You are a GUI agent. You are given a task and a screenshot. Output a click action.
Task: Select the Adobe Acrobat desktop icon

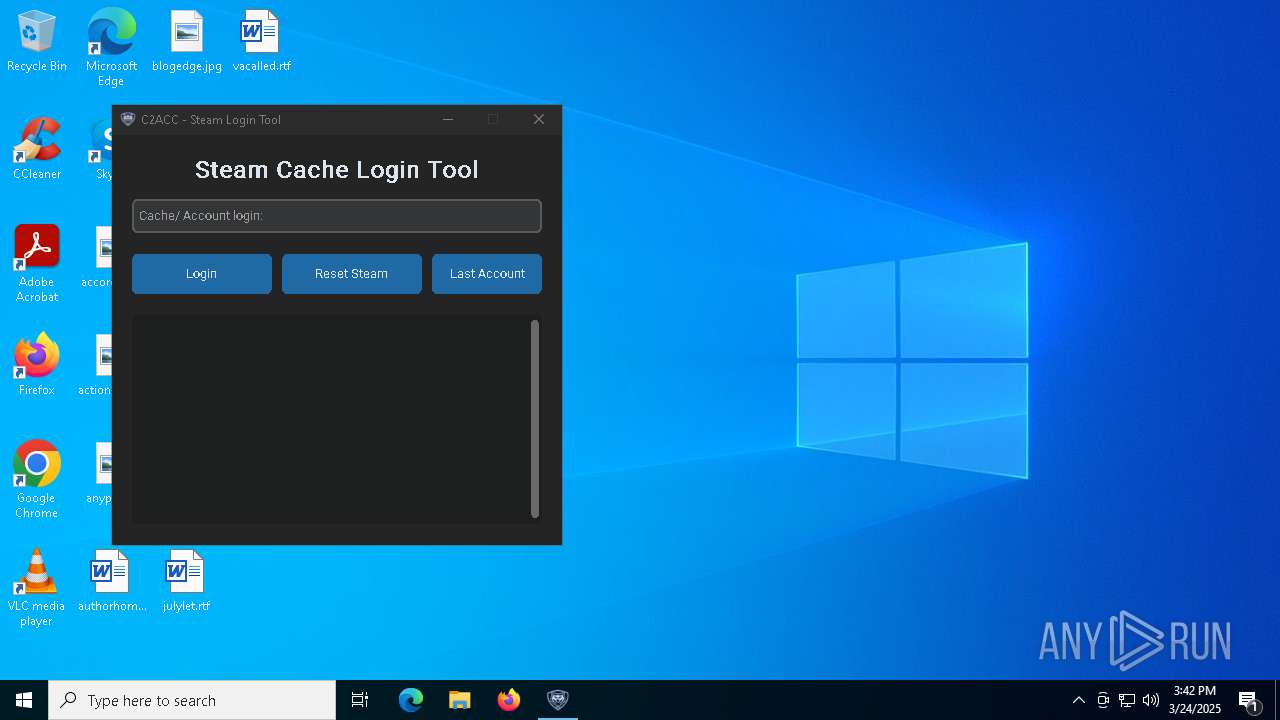tap(37, 263)
